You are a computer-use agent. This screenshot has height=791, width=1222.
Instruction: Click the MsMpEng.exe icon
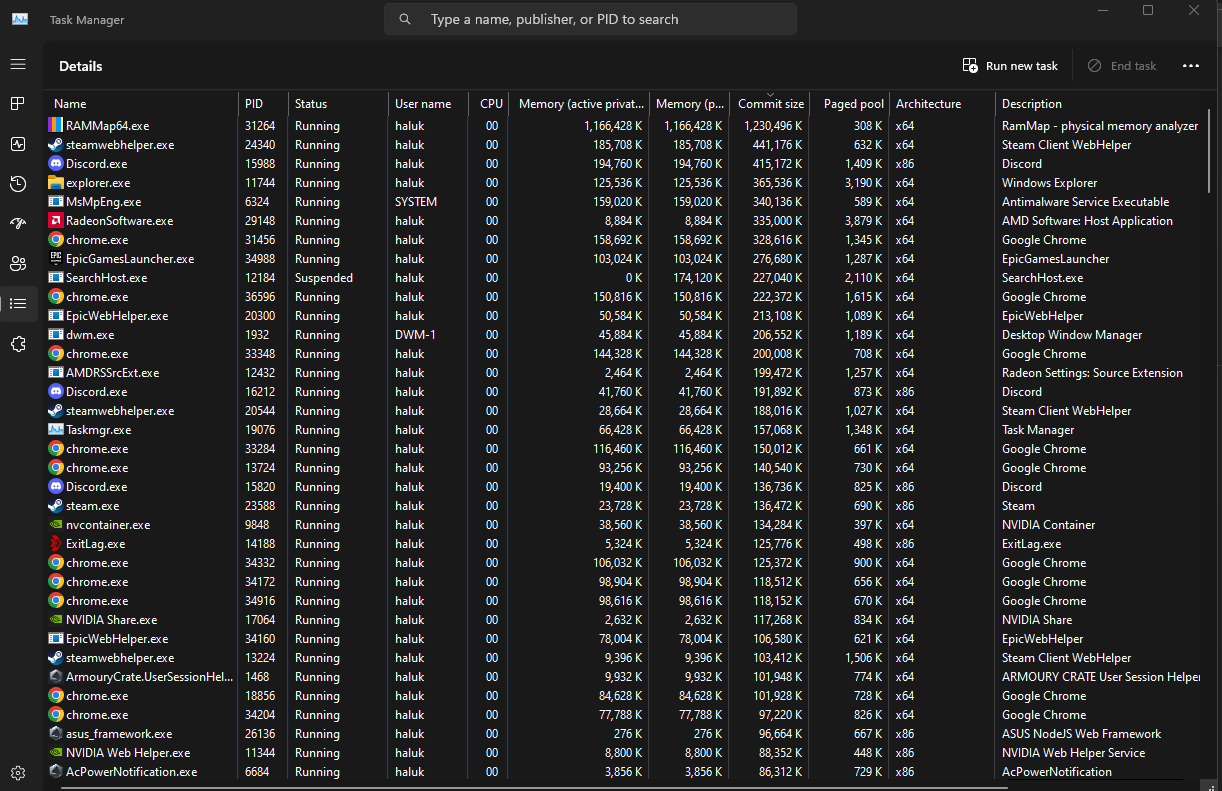tap(56, 202)
